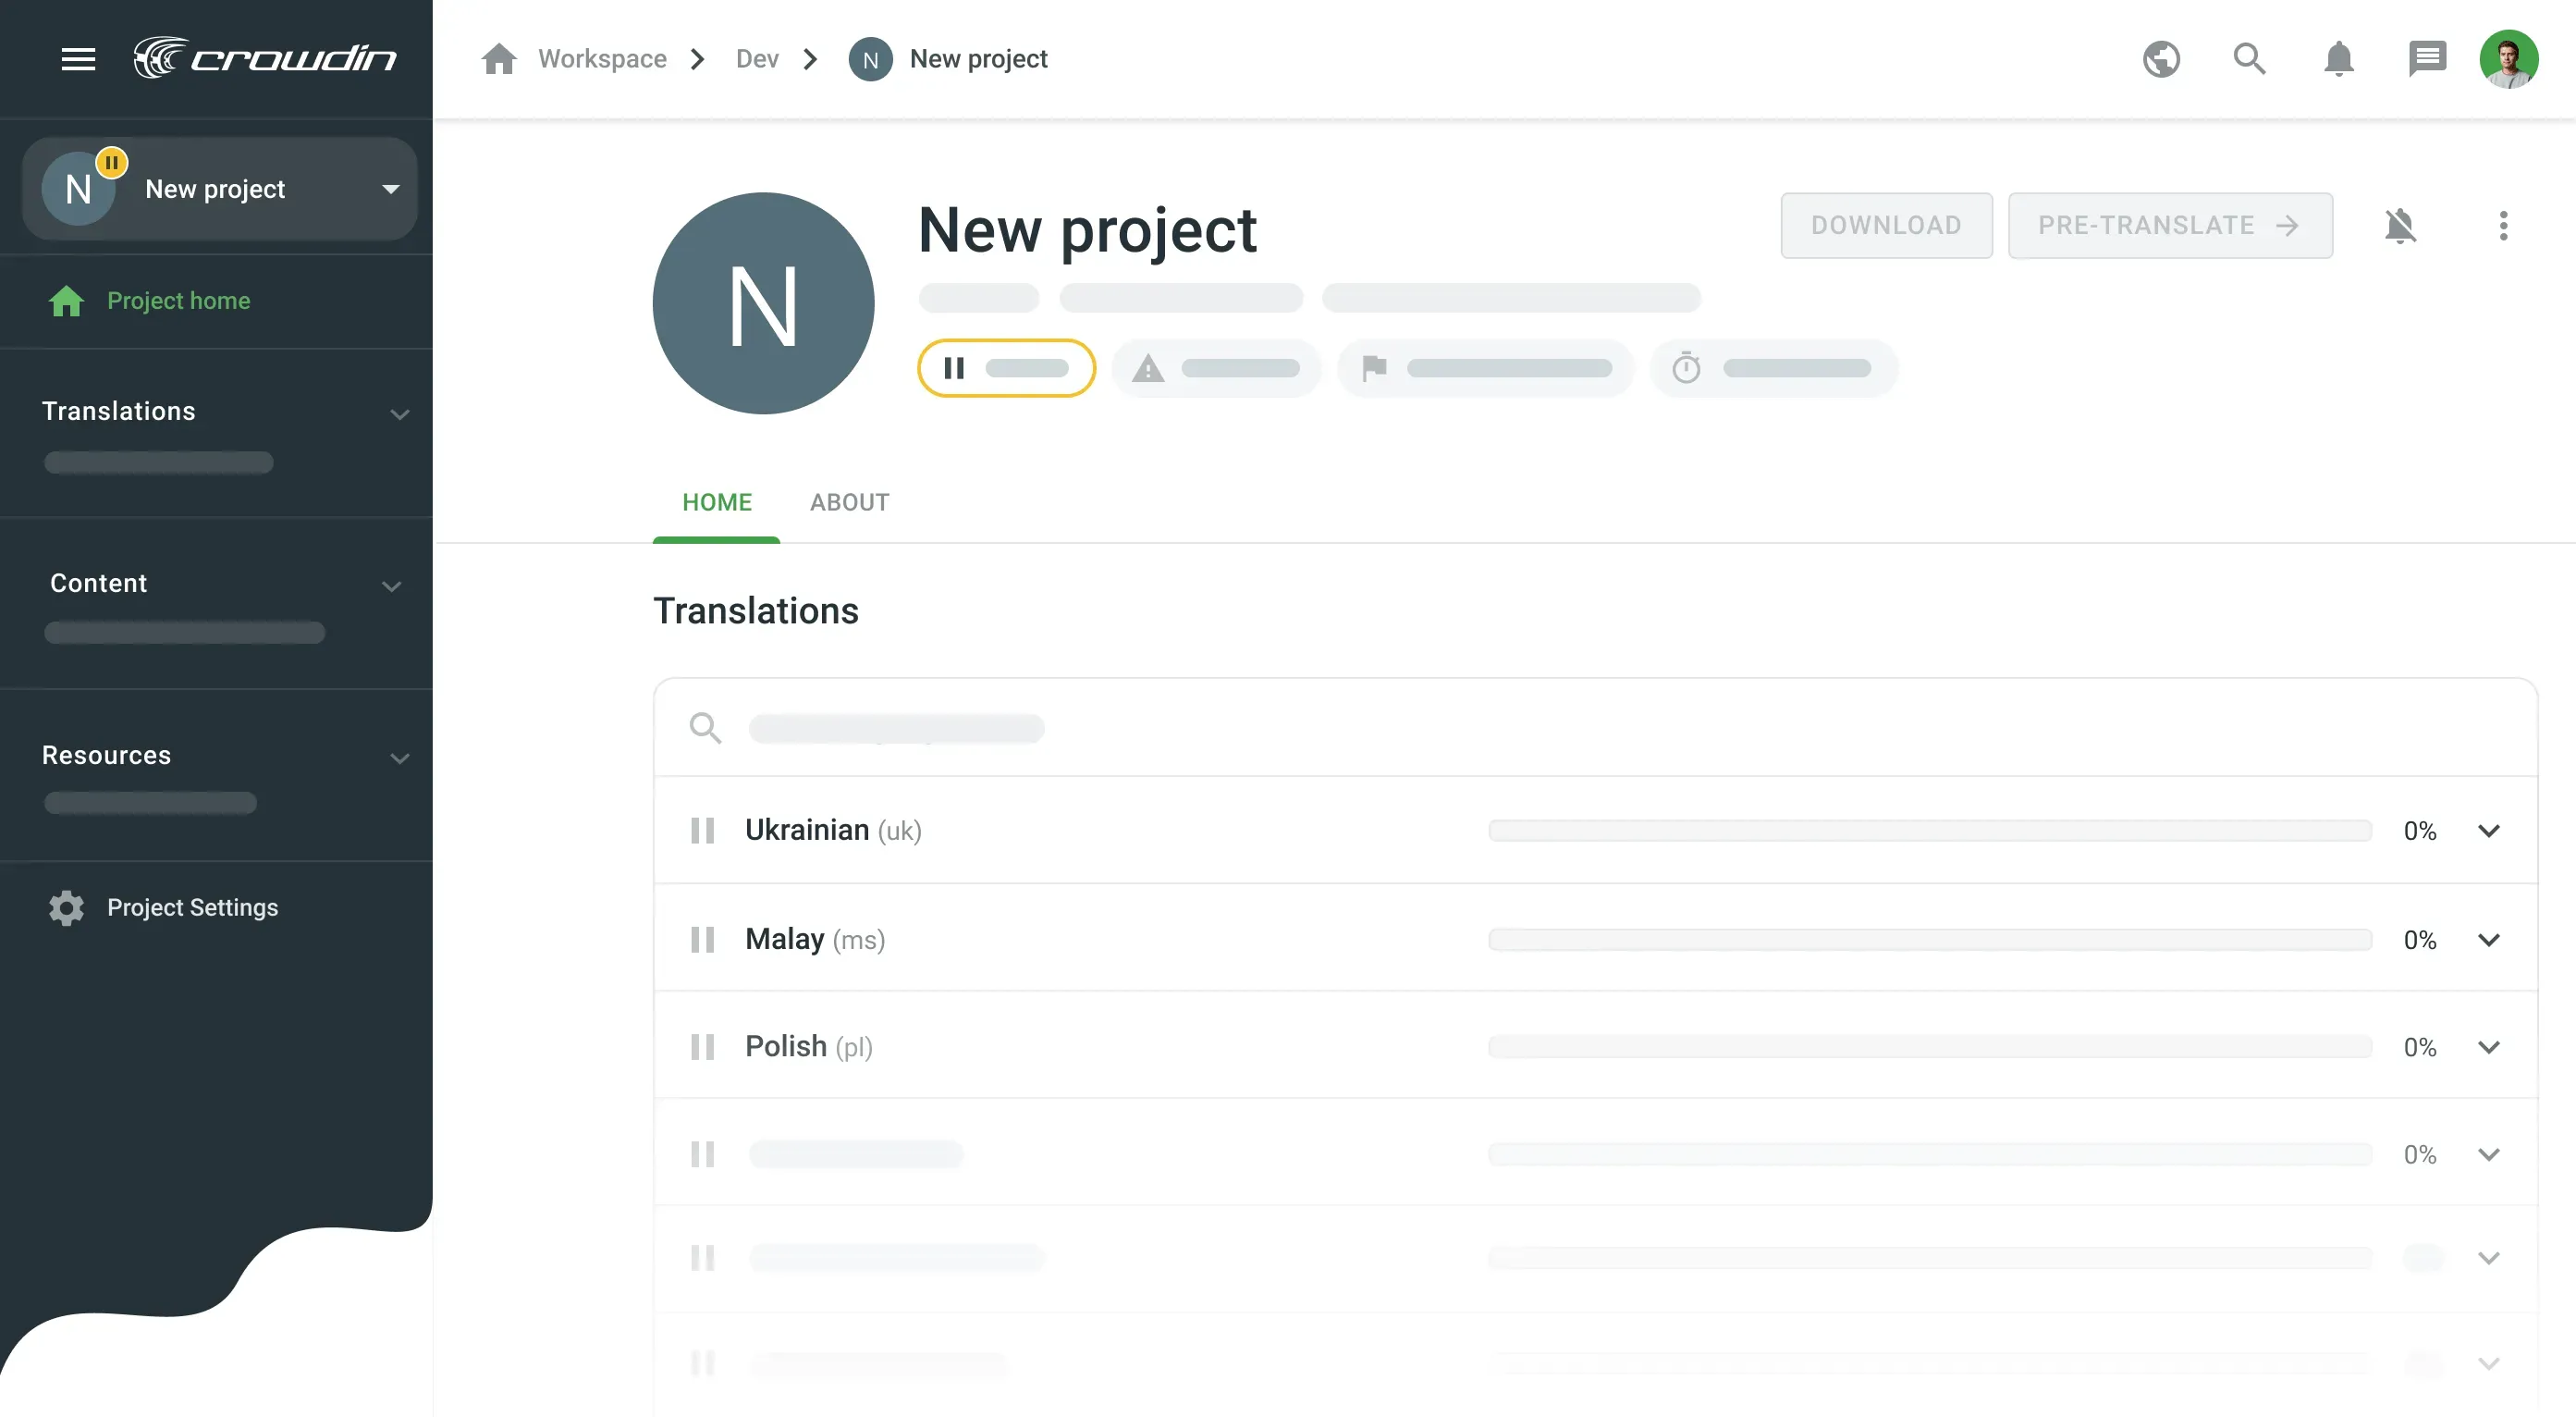Open messages chat icon
This screenshot has width=2576, height=1417.
point(2426,59)
